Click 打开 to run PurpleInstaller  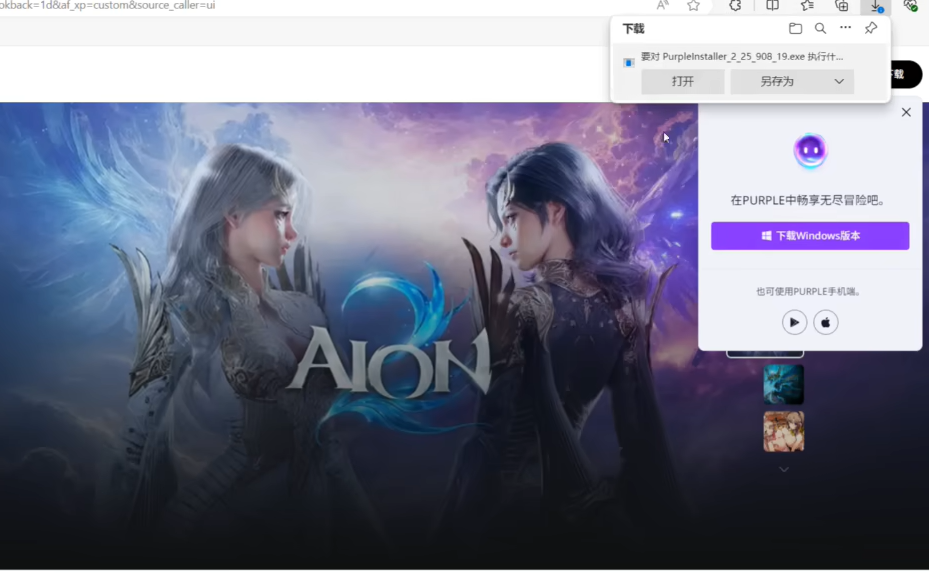pyautogui.click(x=683, y=82)
